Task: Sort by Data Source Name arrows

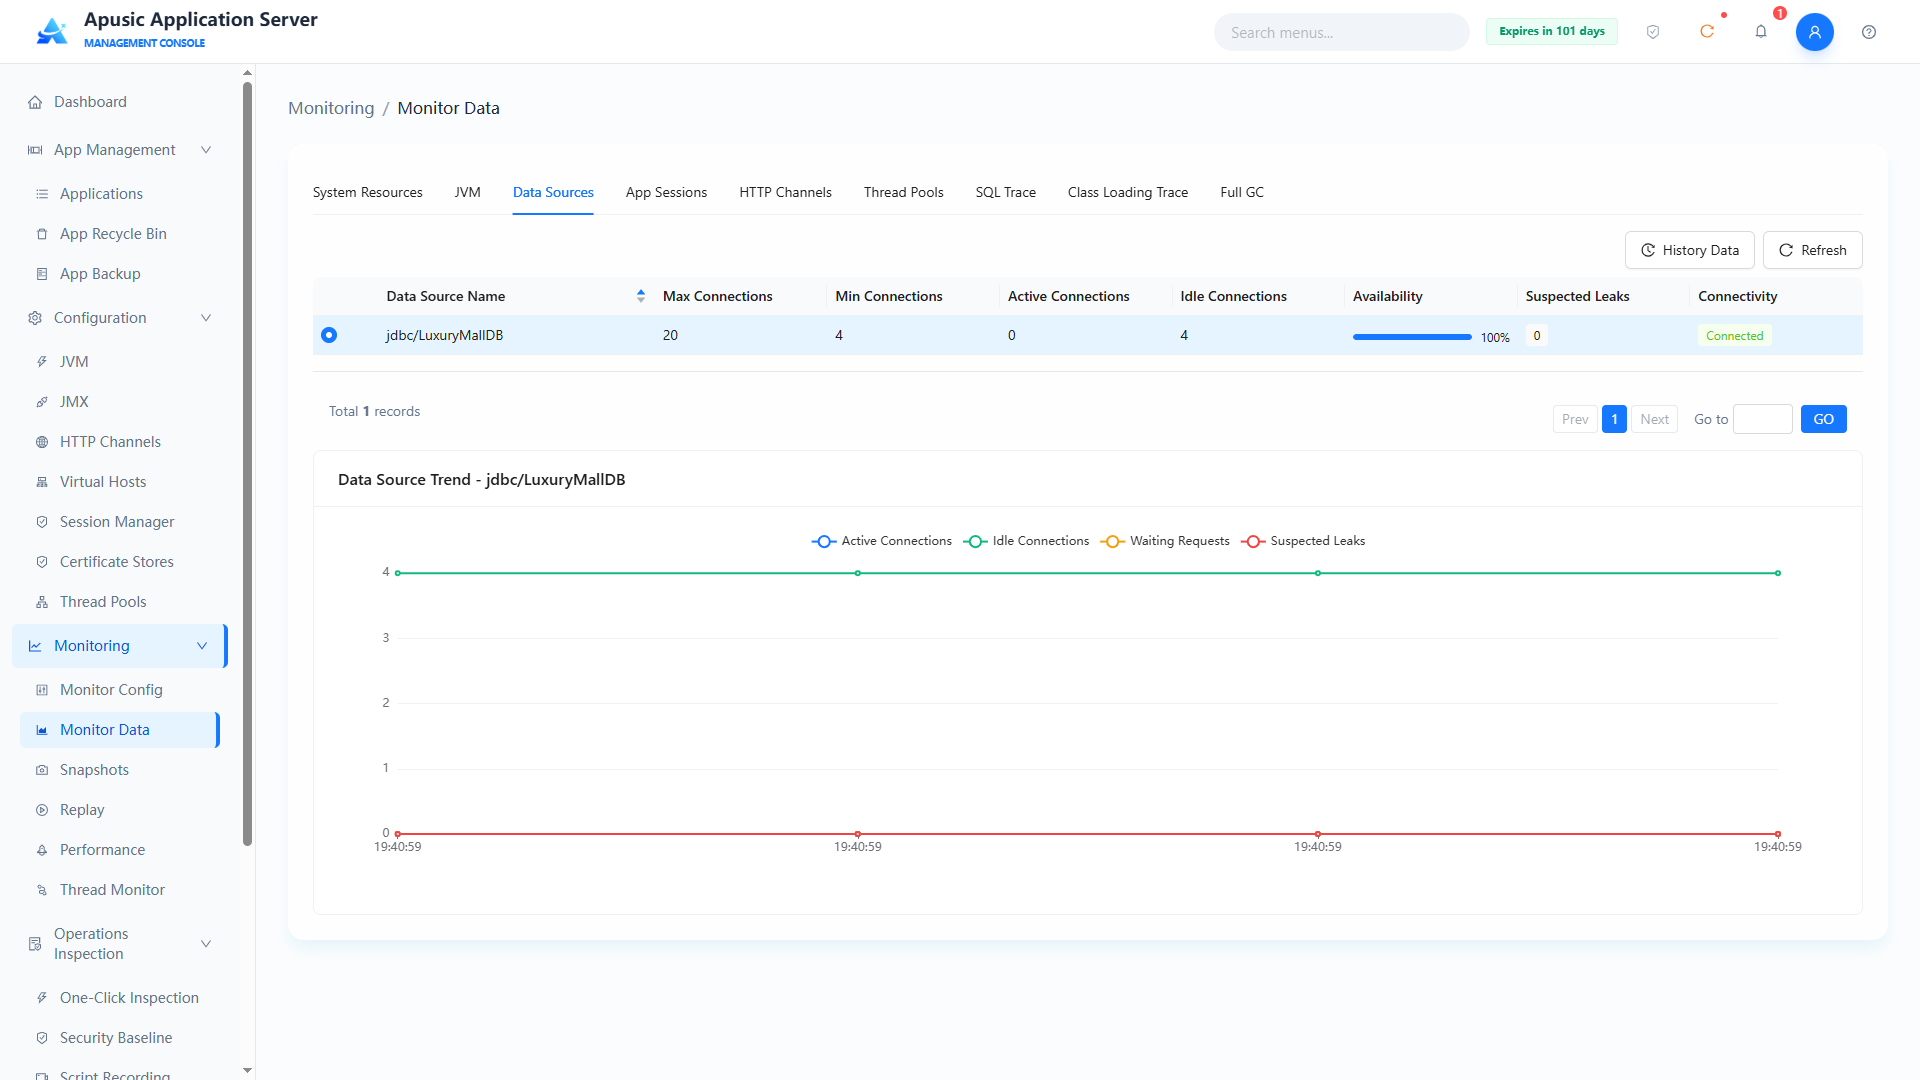Action: pos(641,296)
